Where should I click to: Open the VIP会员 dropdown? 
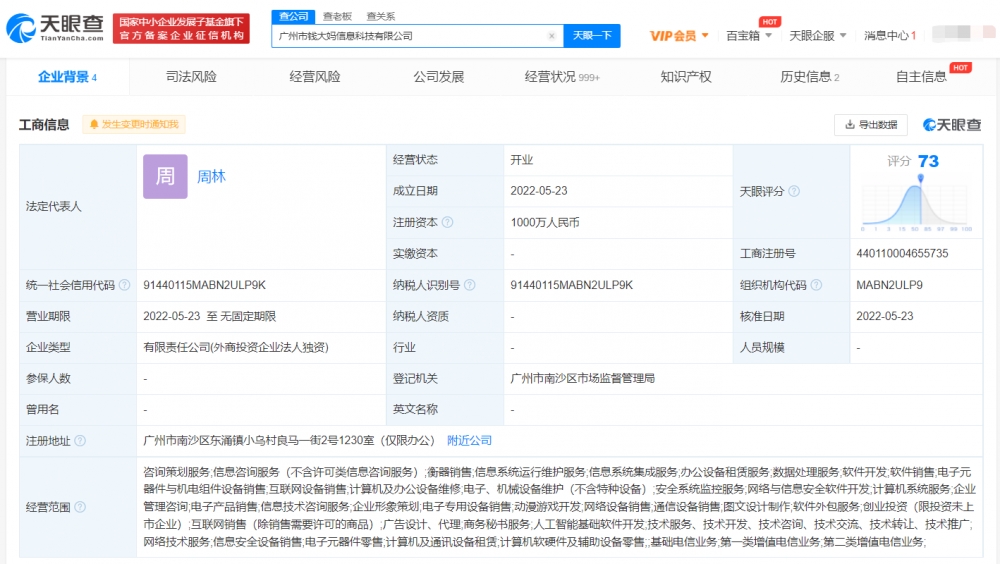coord(679,36)
